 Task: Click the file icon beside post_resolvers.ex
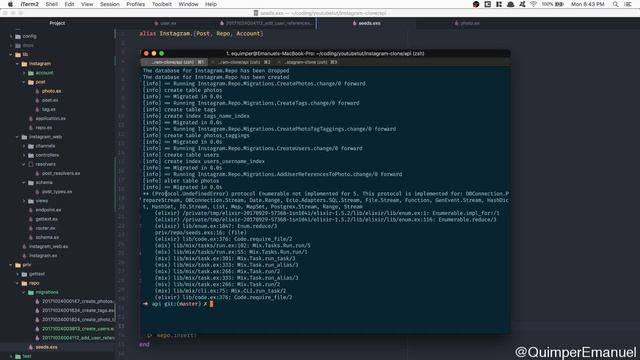coord(37,173)
